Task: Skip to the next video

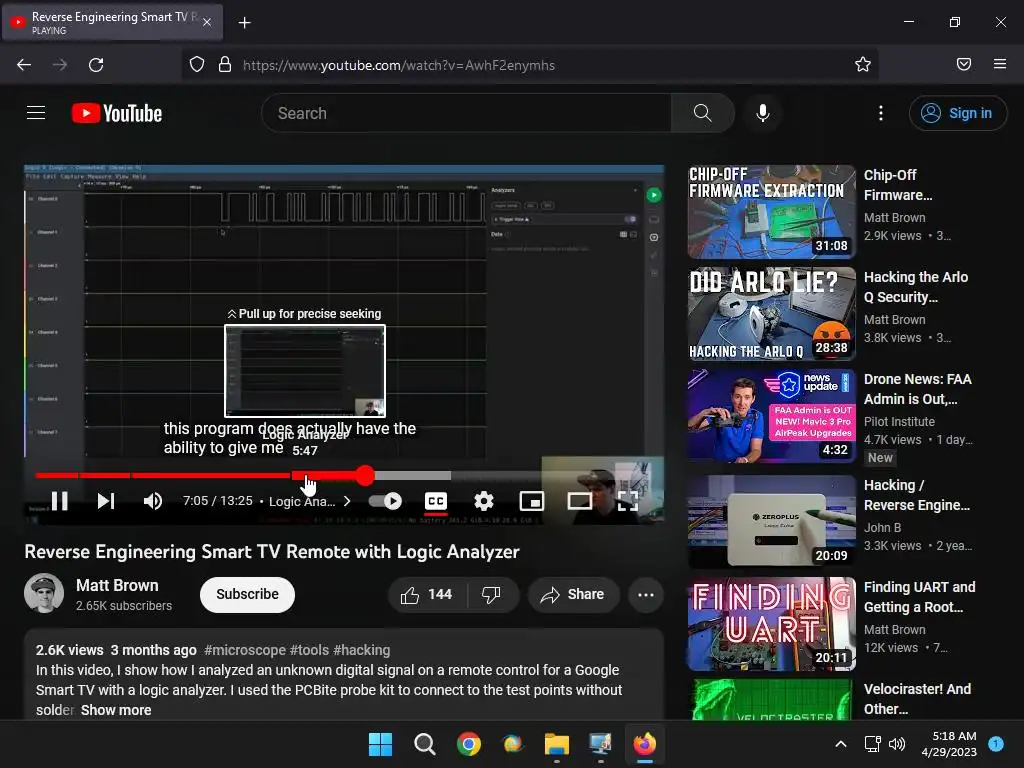Action: point(106,501)
